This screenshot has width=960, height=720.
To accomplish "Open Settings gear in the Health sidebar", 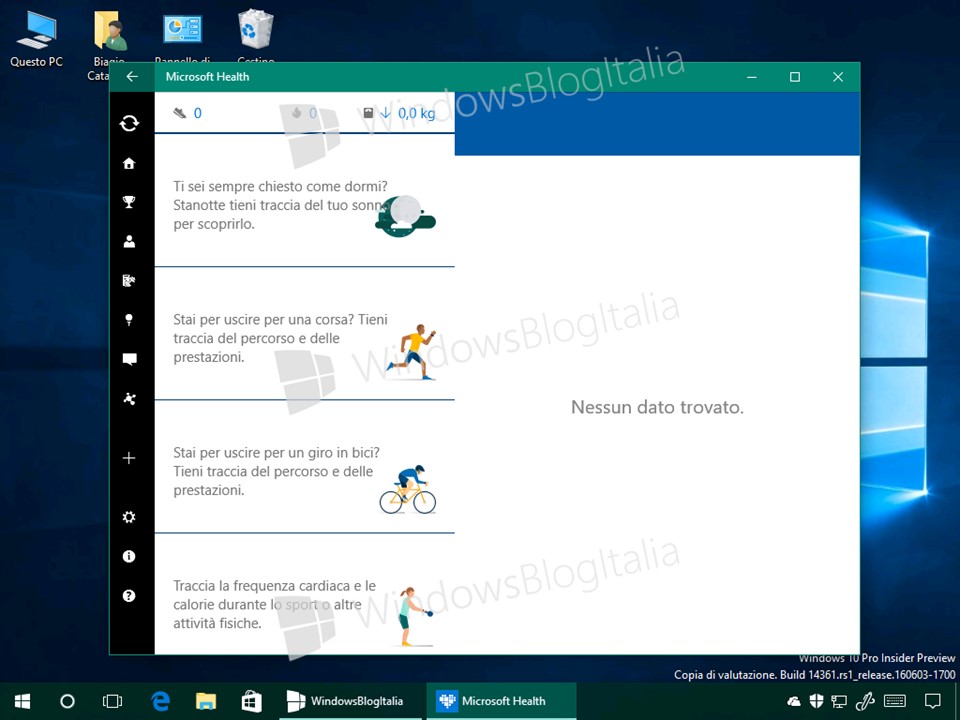I will tap(129, 517).
